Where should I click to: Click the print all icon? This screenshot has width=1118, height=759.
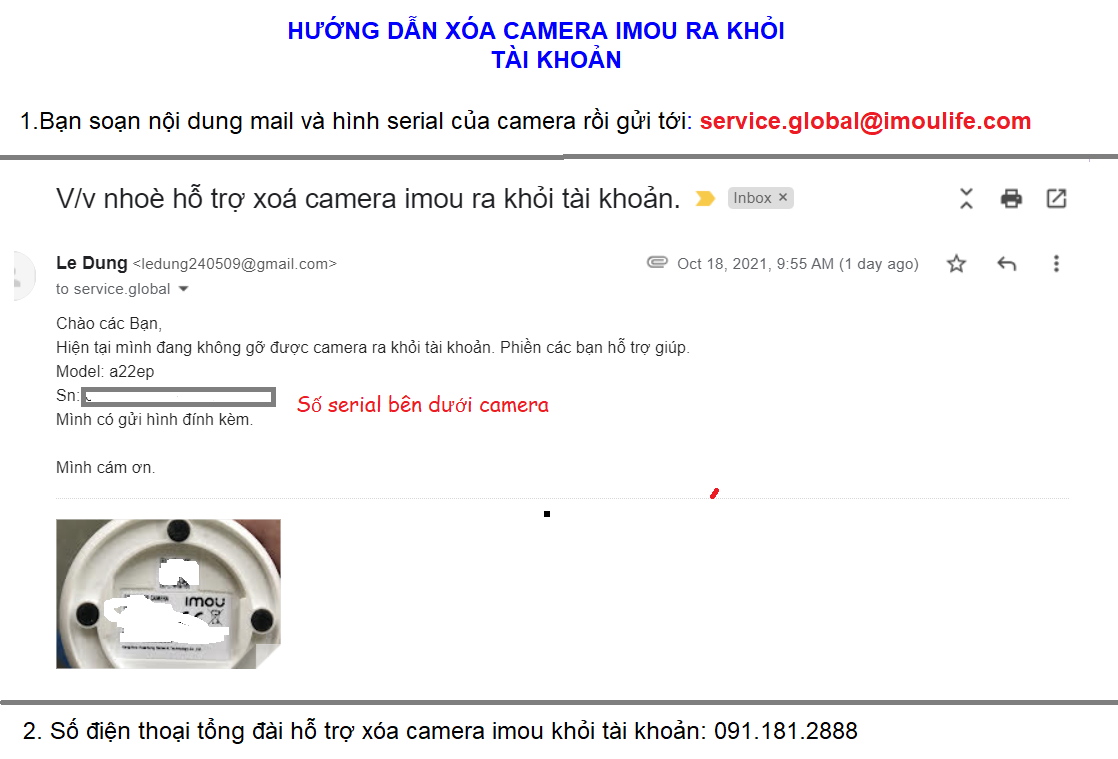click(1011, 198)
